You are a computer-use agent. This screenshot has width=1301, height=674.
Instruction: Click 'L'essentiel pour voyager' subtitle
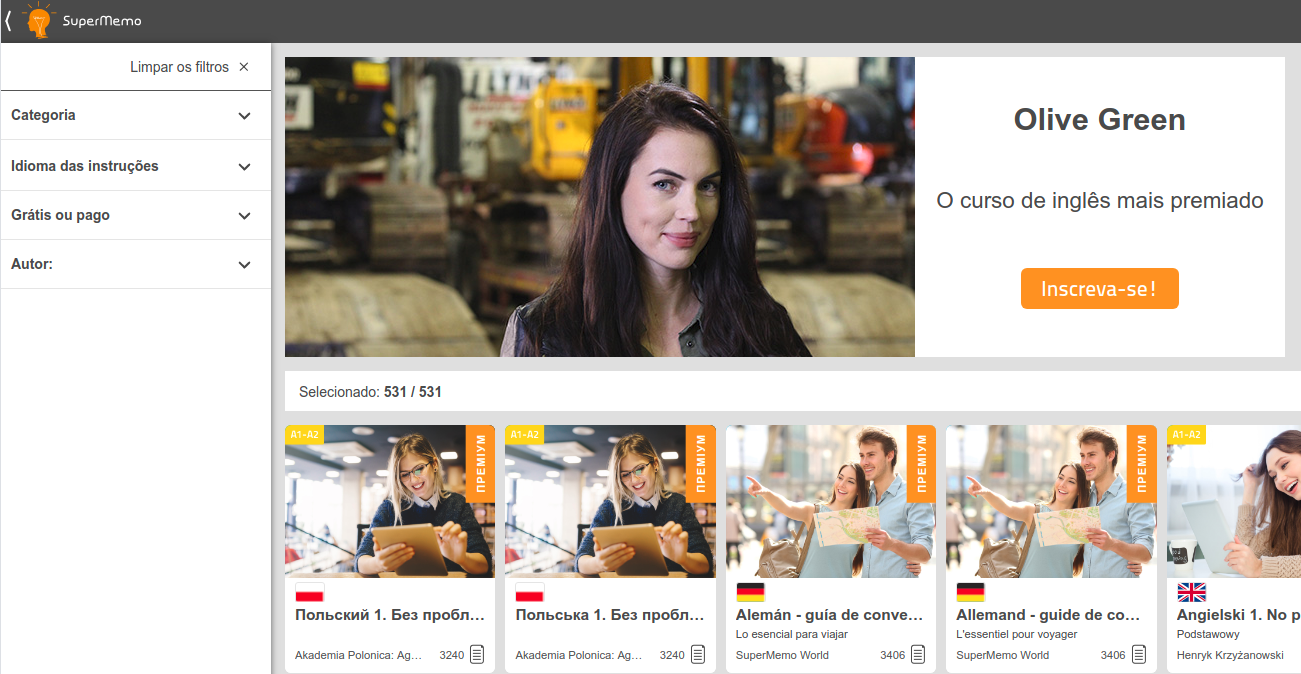(x=1017, y=634)
